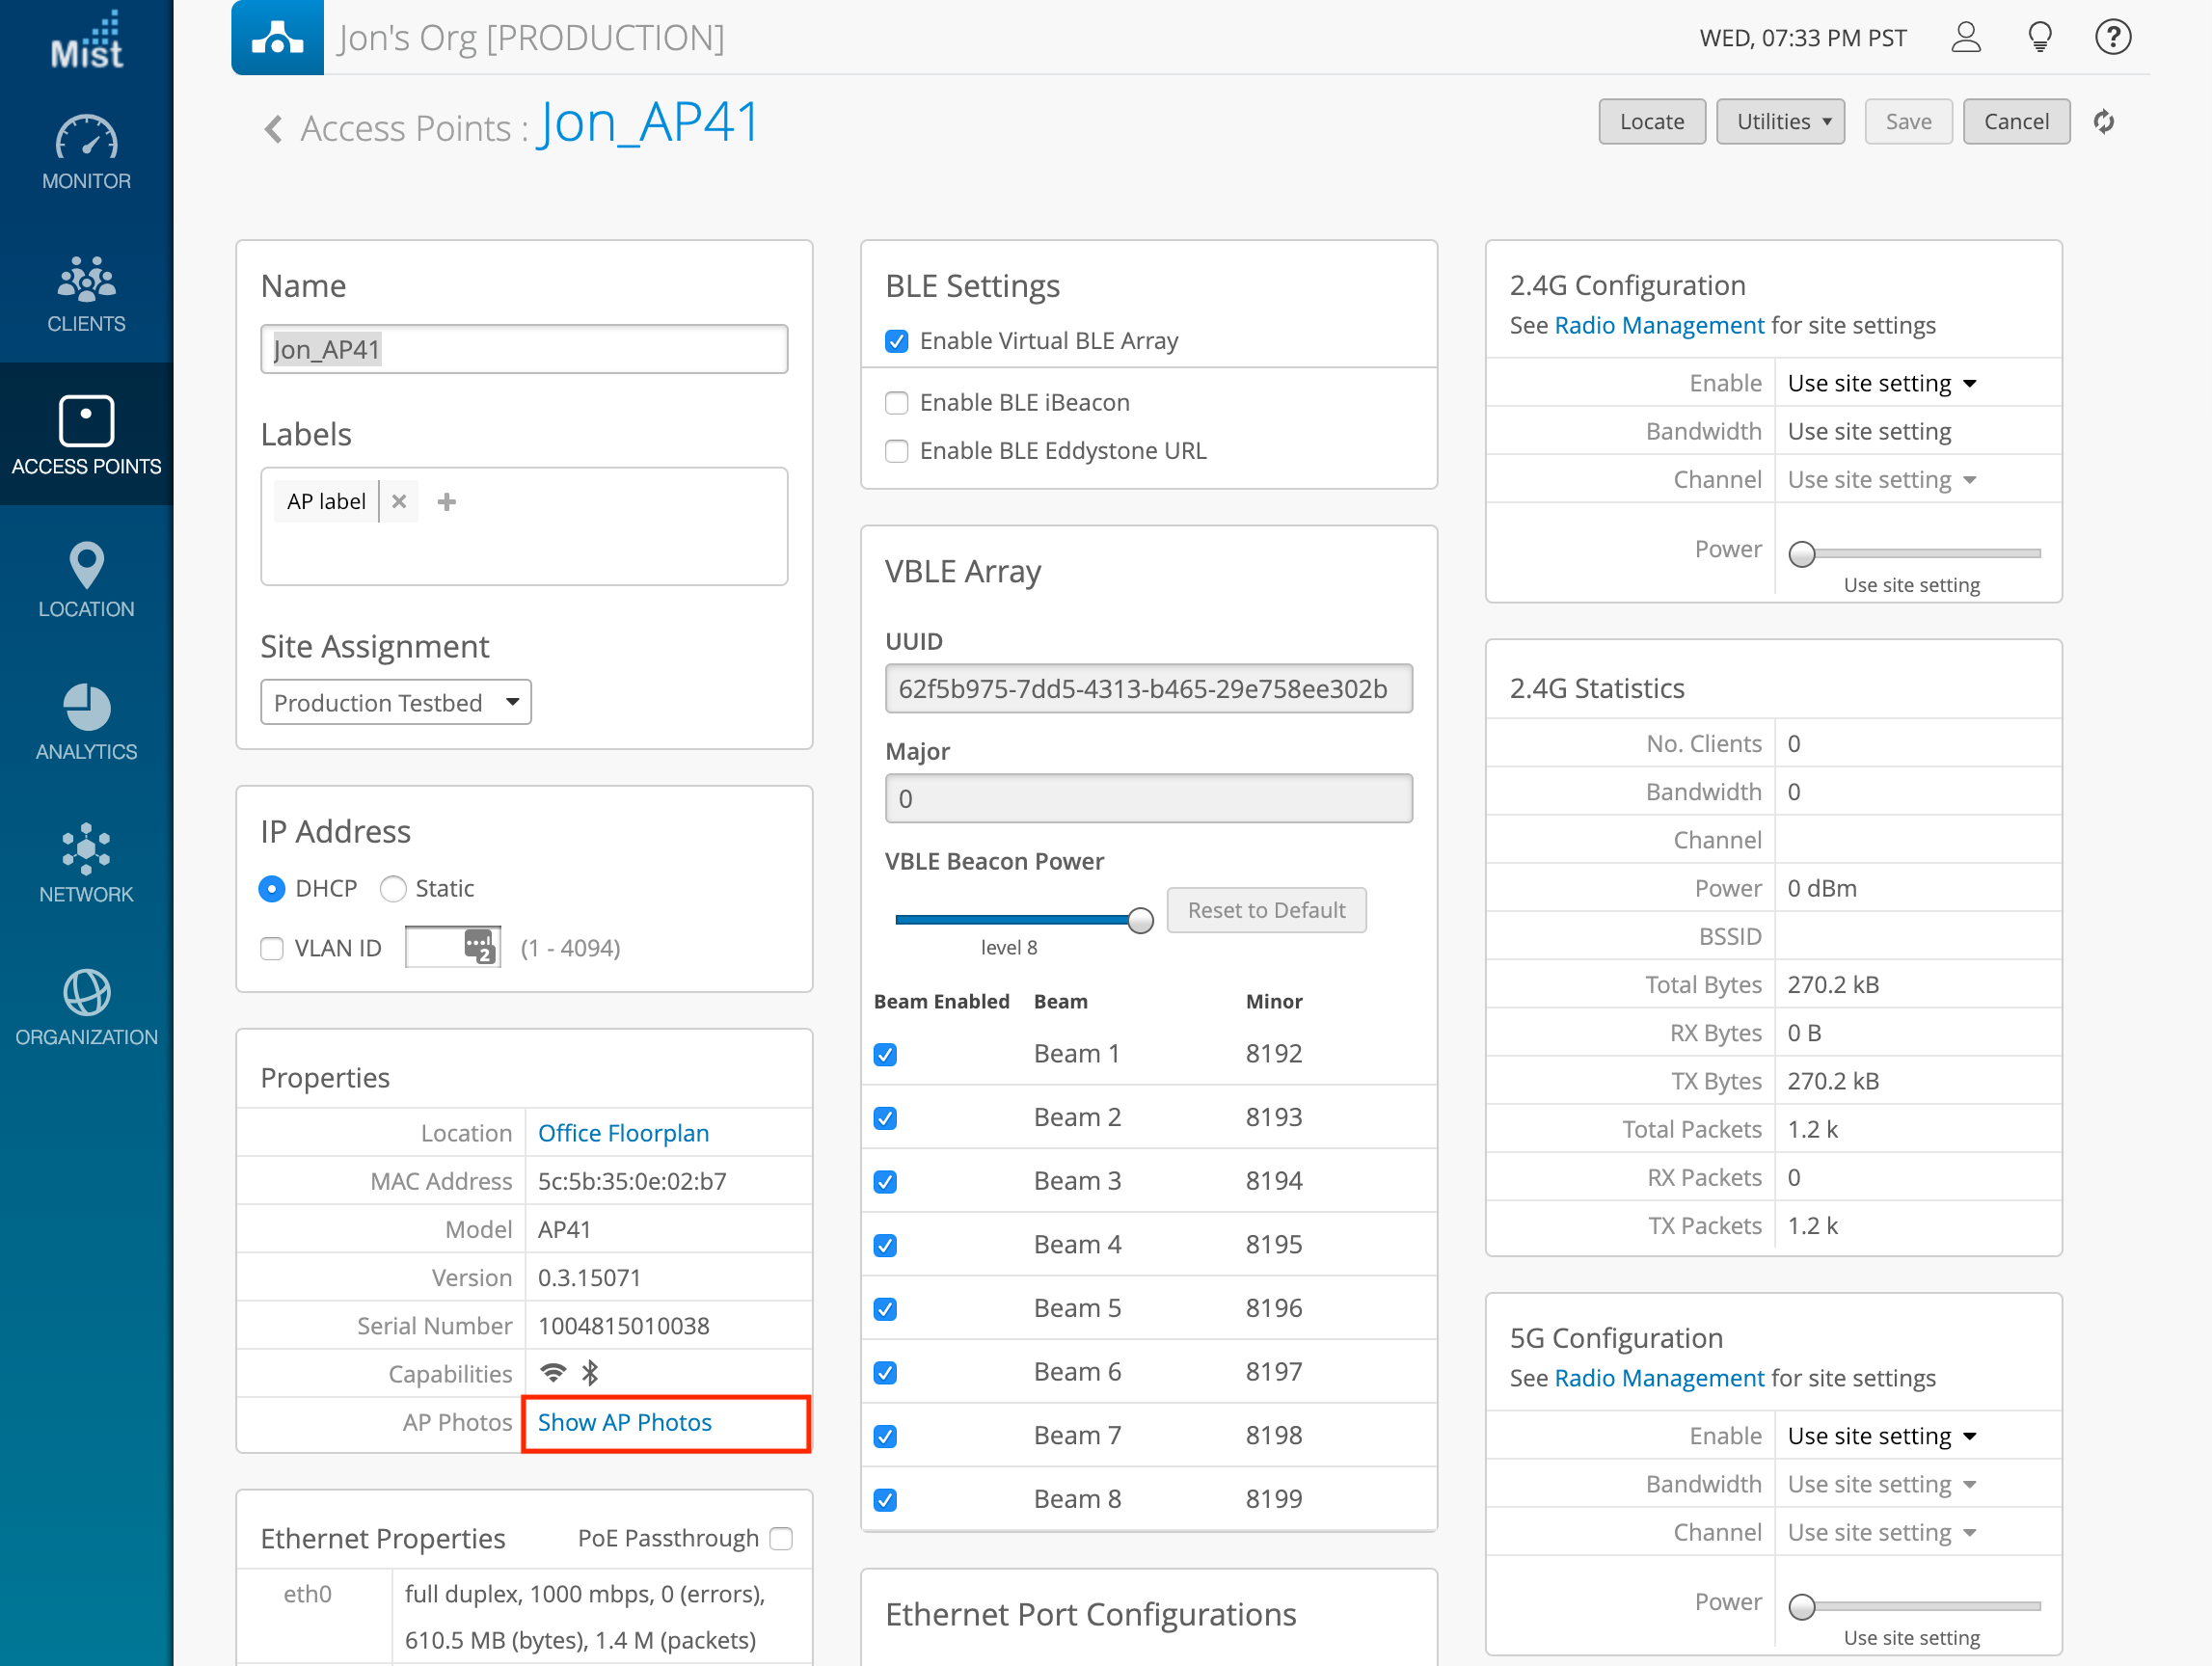The width and height of the screenshot is (2212, 1666).
Task: Expand the Production Testbed site dropdown
Action: (x=396, y=703)
